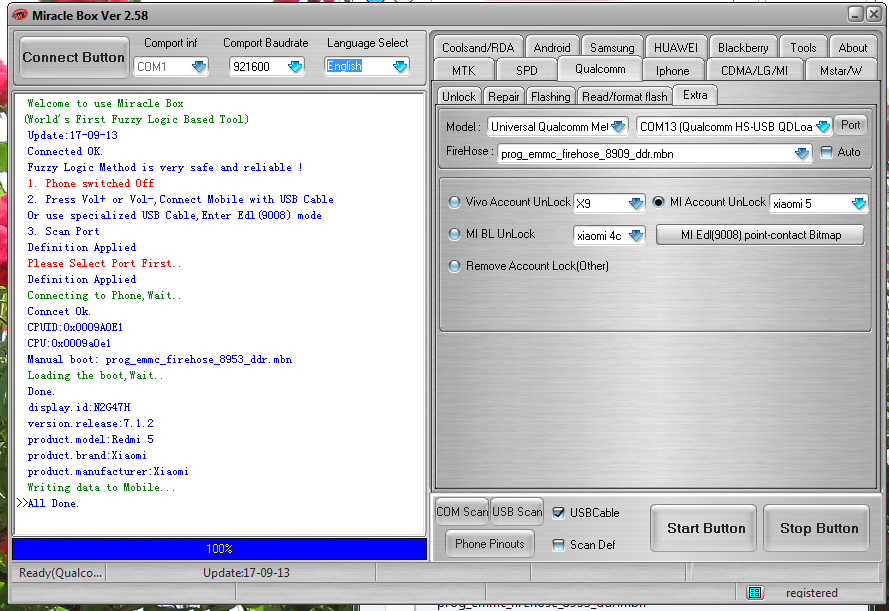Open the Repair sub-tab
The width and height of the screenshot is (889, 611).
(503, 96)
